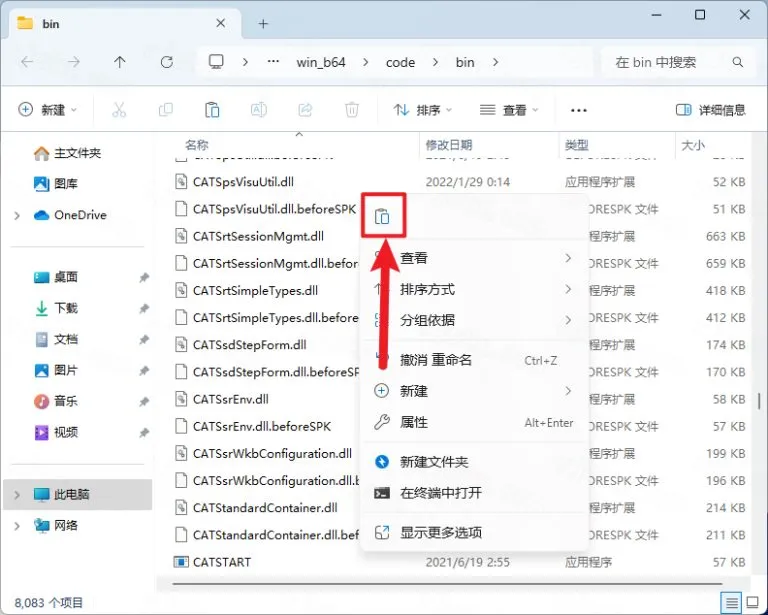Click the horizontal scrollbar of file list
768x615 pixels.
[x=447, y=584]
